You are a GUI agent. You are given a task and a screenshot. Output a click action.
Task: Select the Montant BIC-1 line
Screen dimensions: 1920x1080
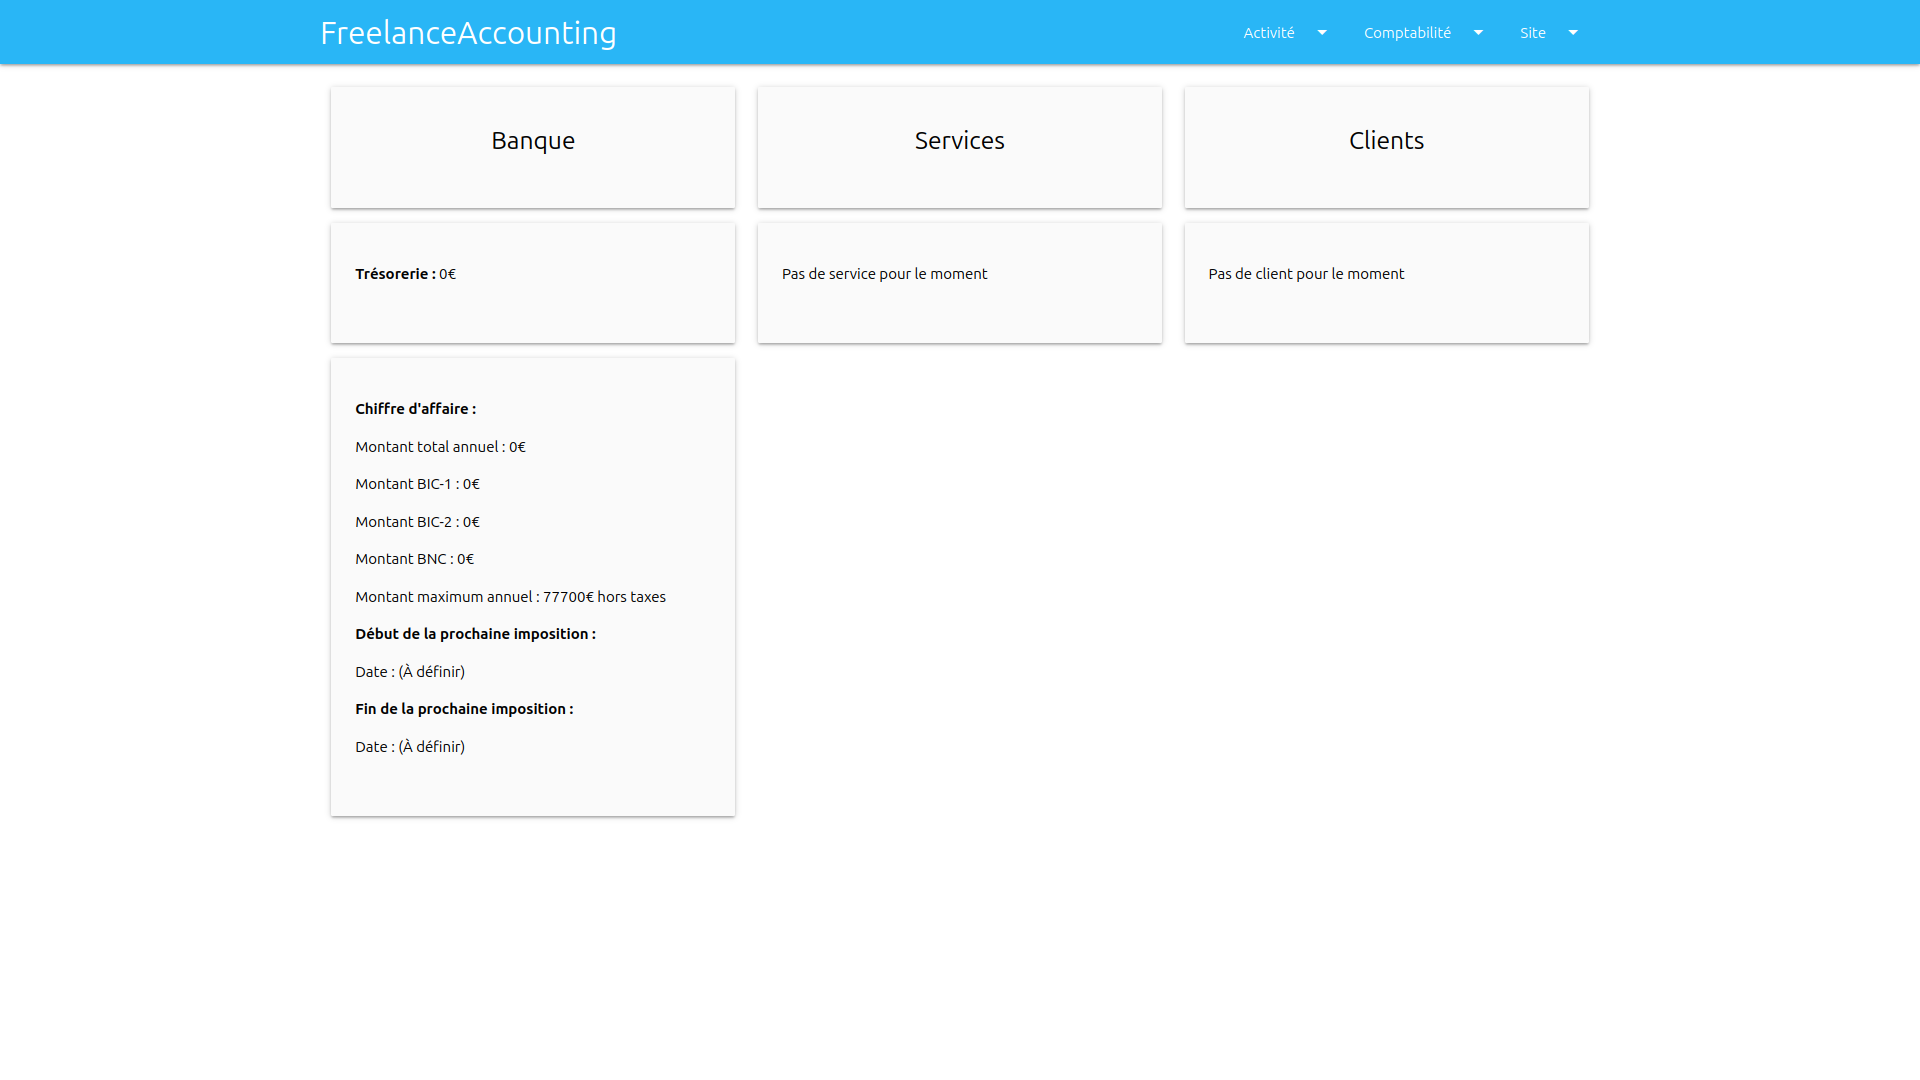tap(417, 484)
